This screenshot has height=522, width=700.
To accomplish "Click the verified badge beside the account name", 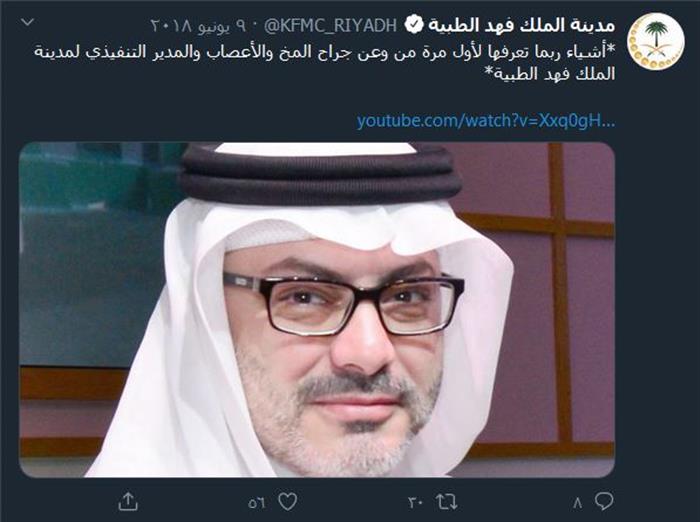I will 413,25.
